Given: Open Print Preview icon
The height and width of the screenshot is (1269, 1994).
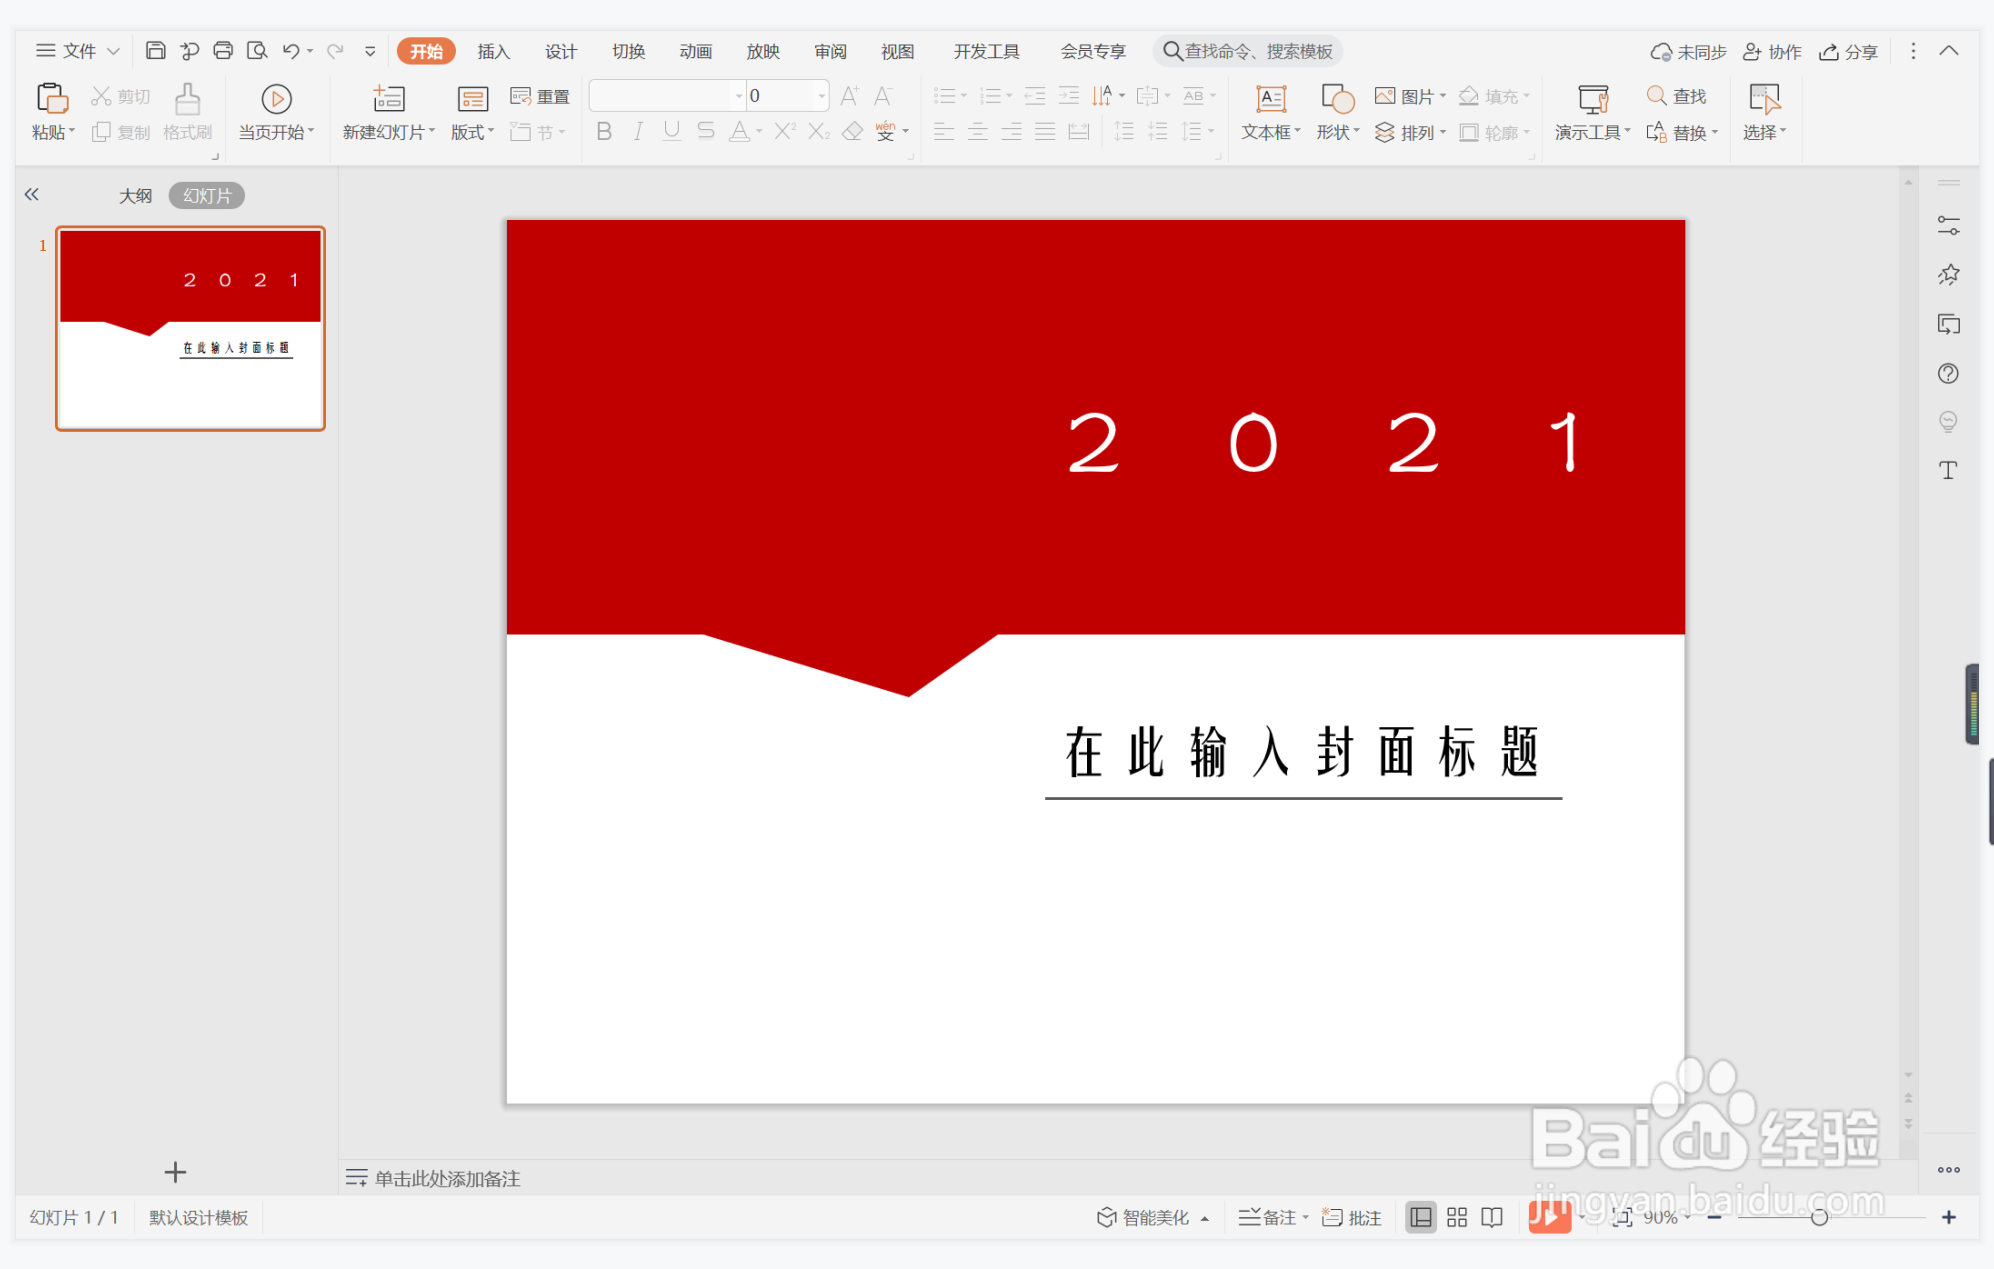Looking at the screenshot, I should 257,51.
